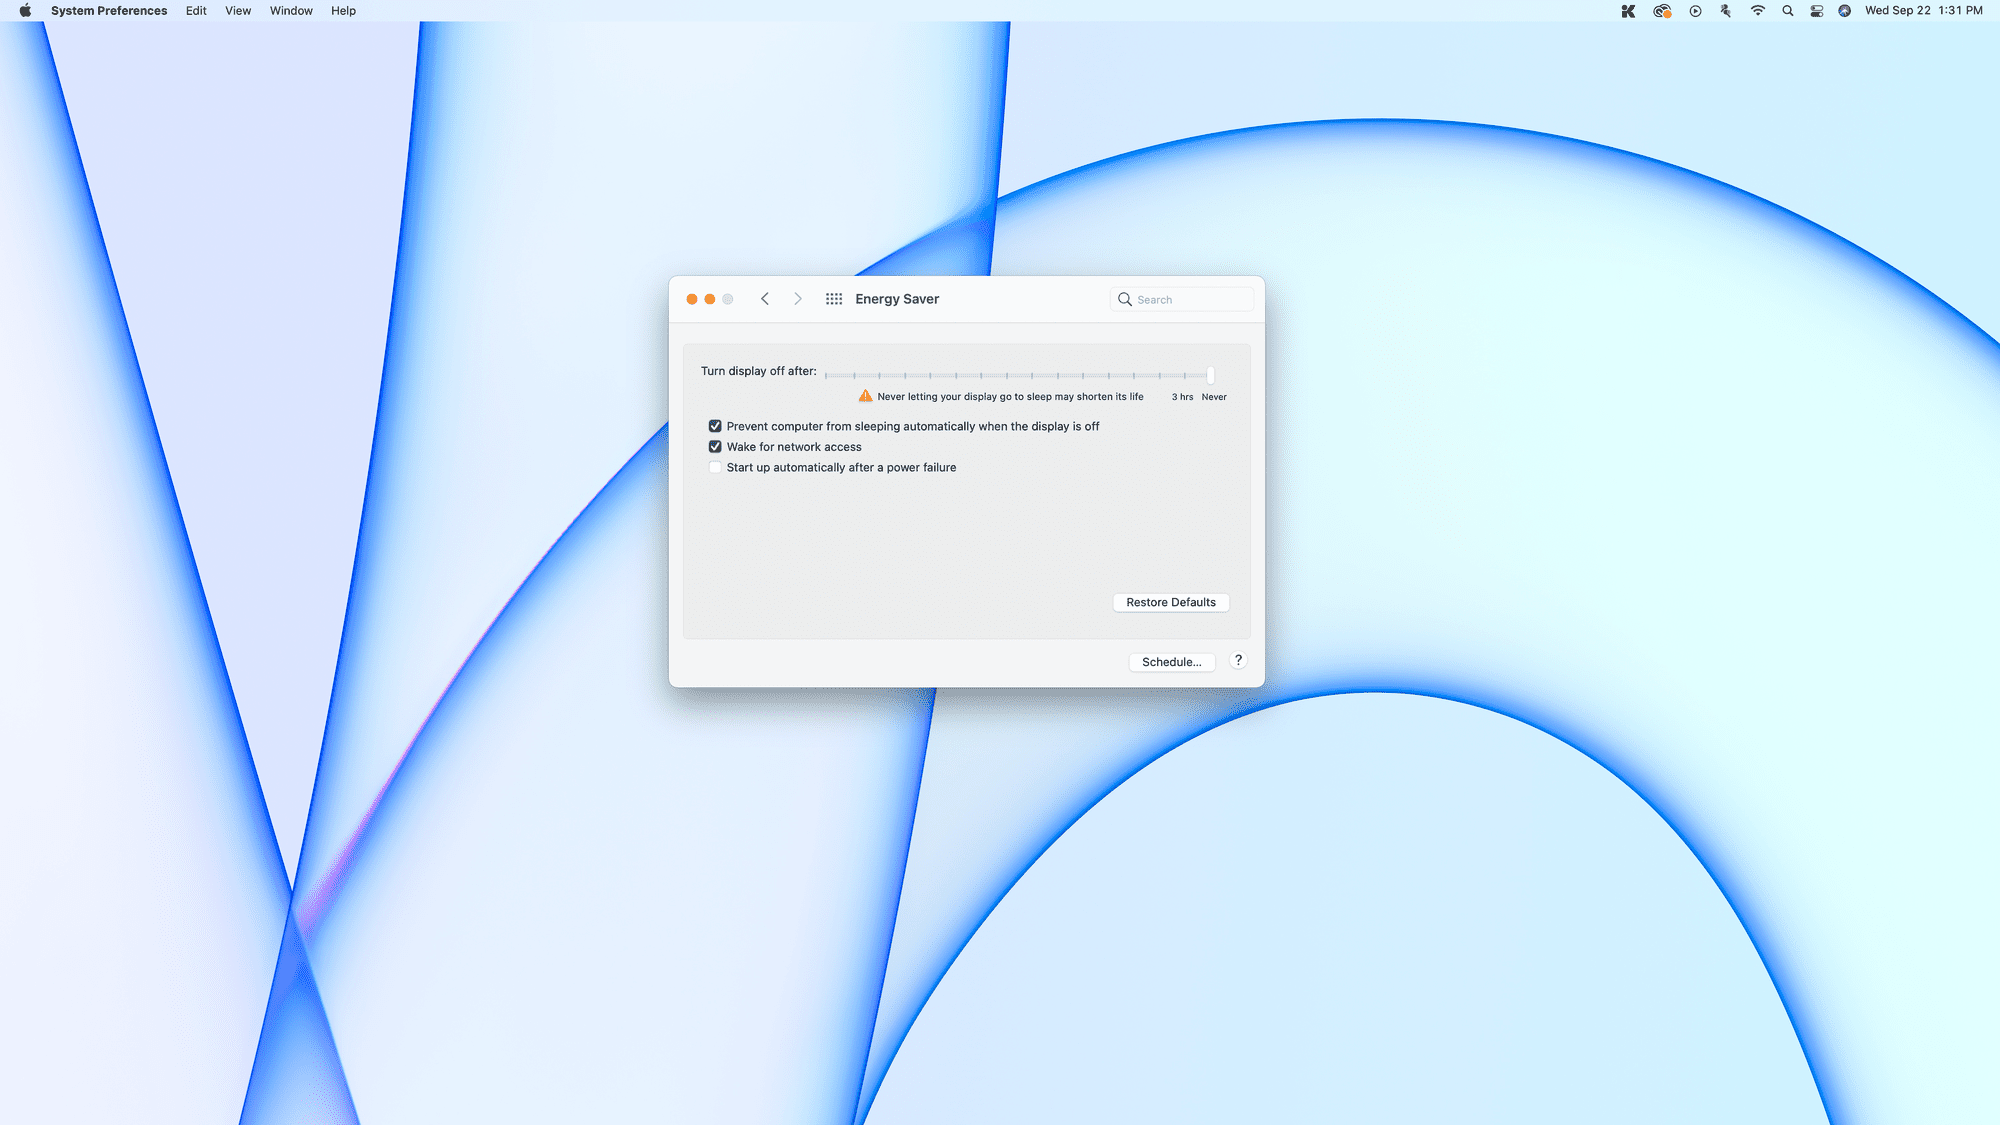The image size is (2000, 1125).
Task: Click the Time Machine menu bar icon
Action: click(1694, 11)
